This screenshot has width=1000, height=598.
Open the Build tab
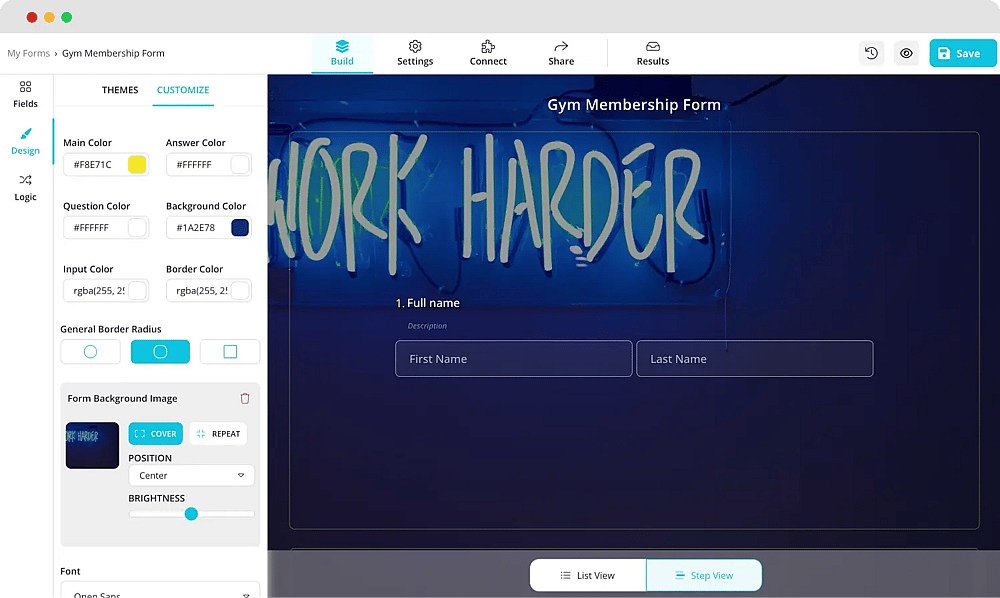tap(342, 54)
